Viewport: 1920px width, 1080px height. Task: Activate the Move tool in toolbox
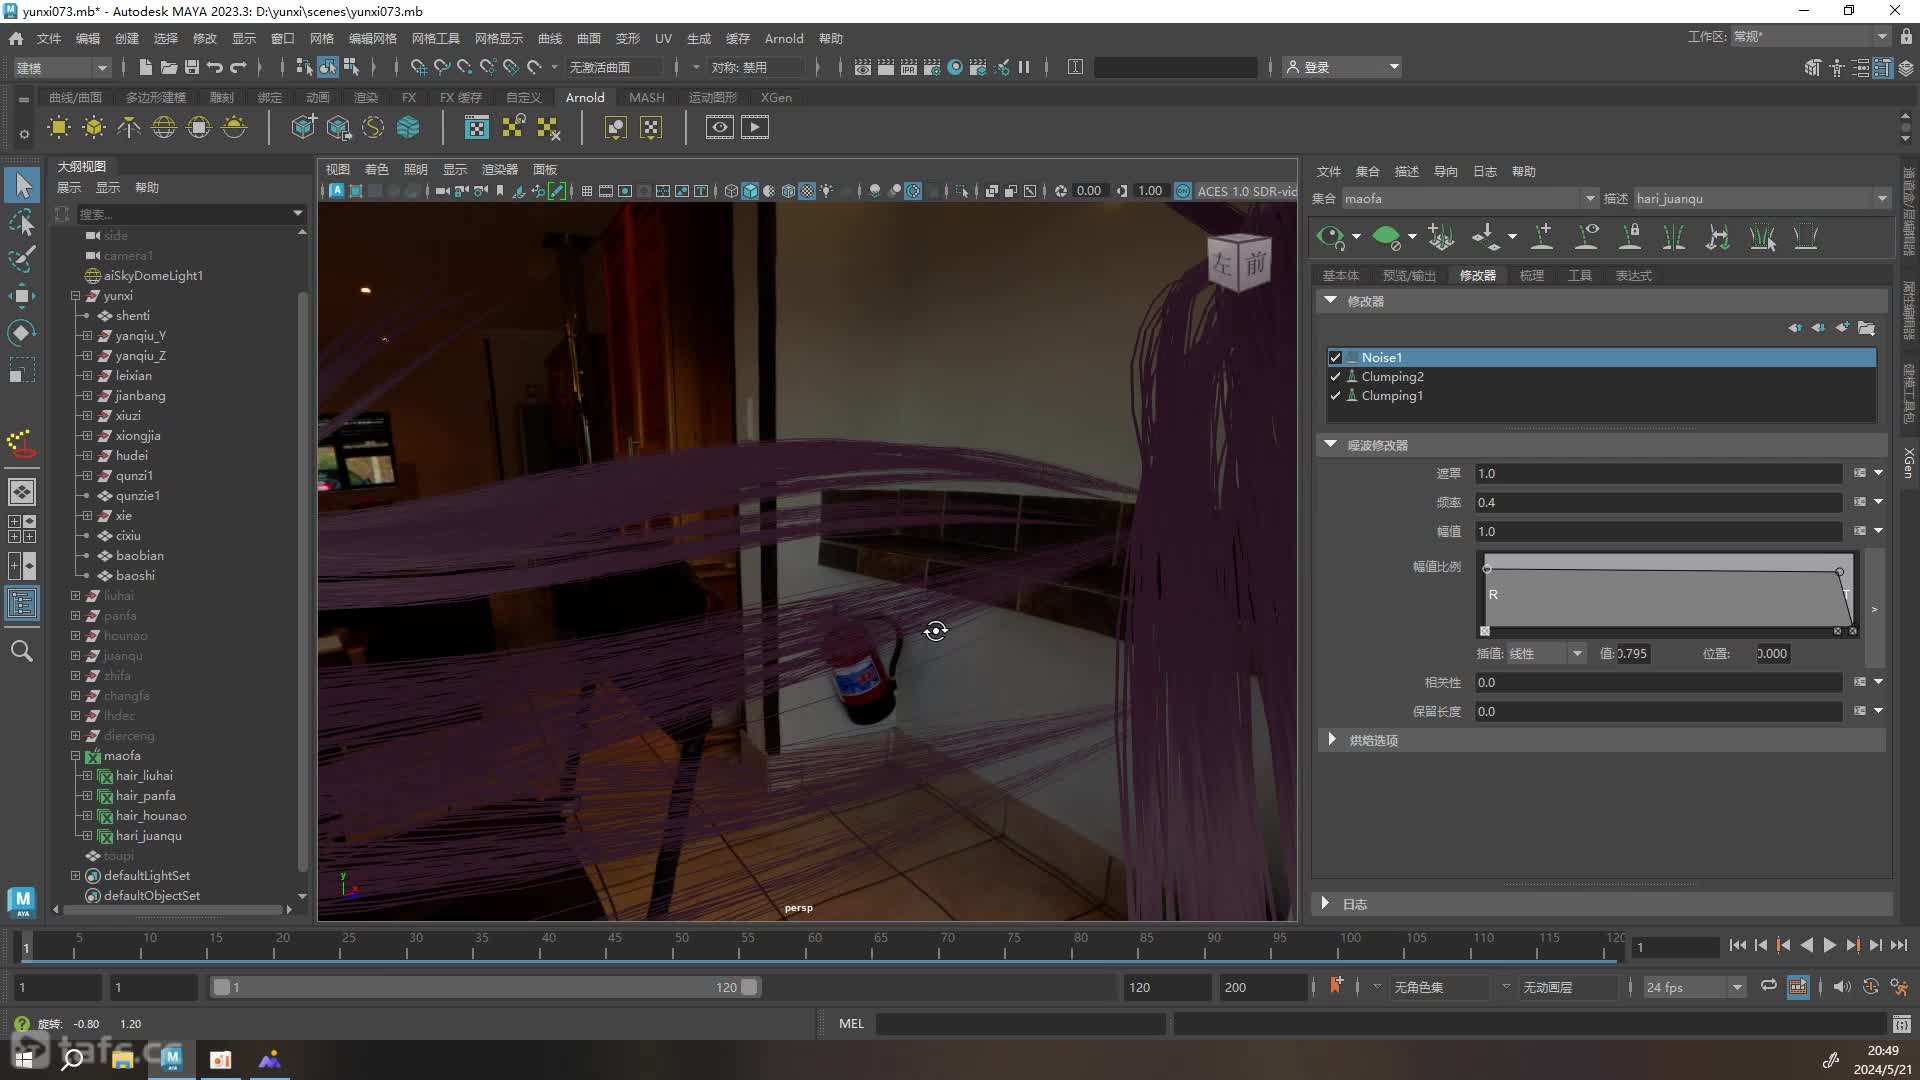[x=22, y=295]
